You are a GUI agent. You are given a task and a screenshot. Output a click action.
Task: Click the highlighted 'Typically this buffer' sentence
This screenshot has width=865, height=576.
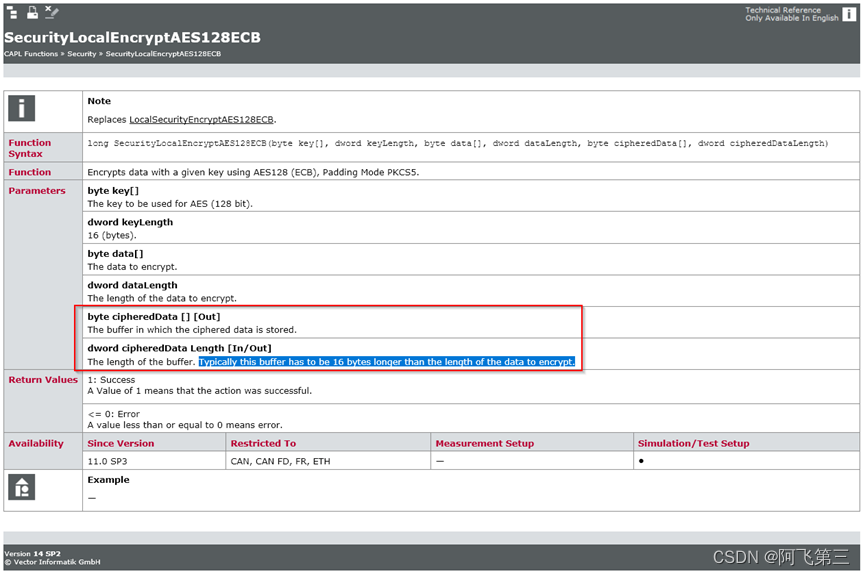pyautogui.click(x=387, y=362)
